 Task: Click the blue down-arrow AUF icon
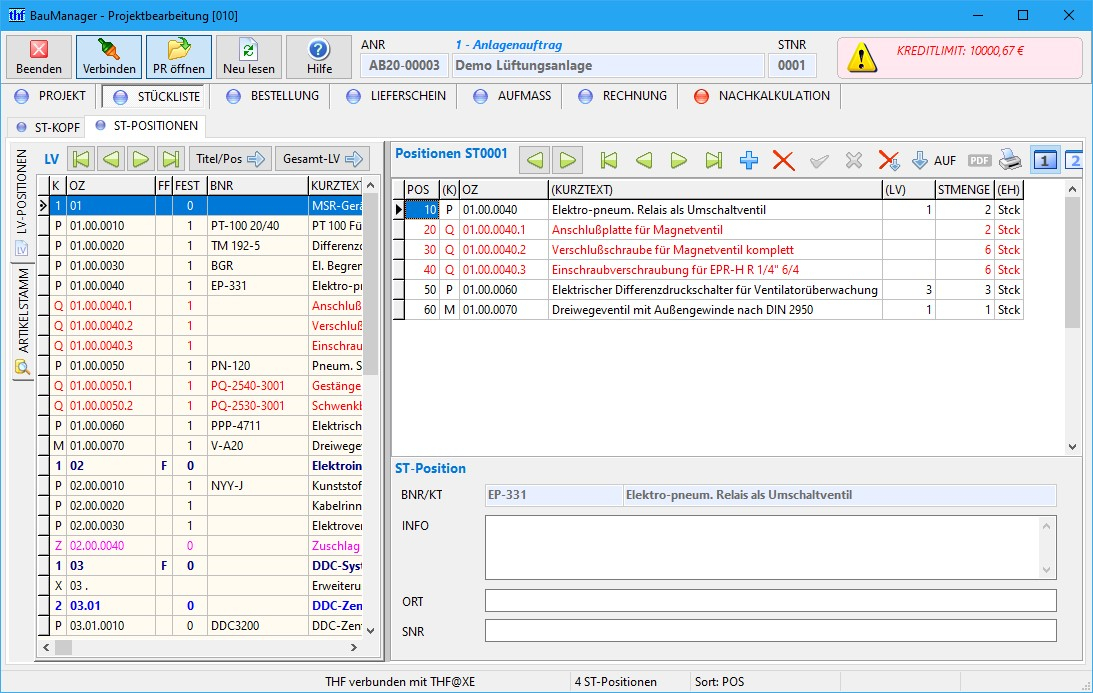(920, 160)
